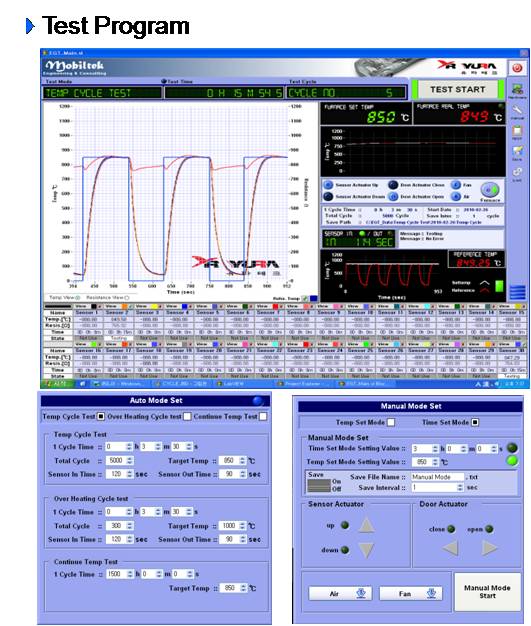Click the door actuator open right arrow
The height and width of the screenshot is (626, 531).
tap(489, 548)
